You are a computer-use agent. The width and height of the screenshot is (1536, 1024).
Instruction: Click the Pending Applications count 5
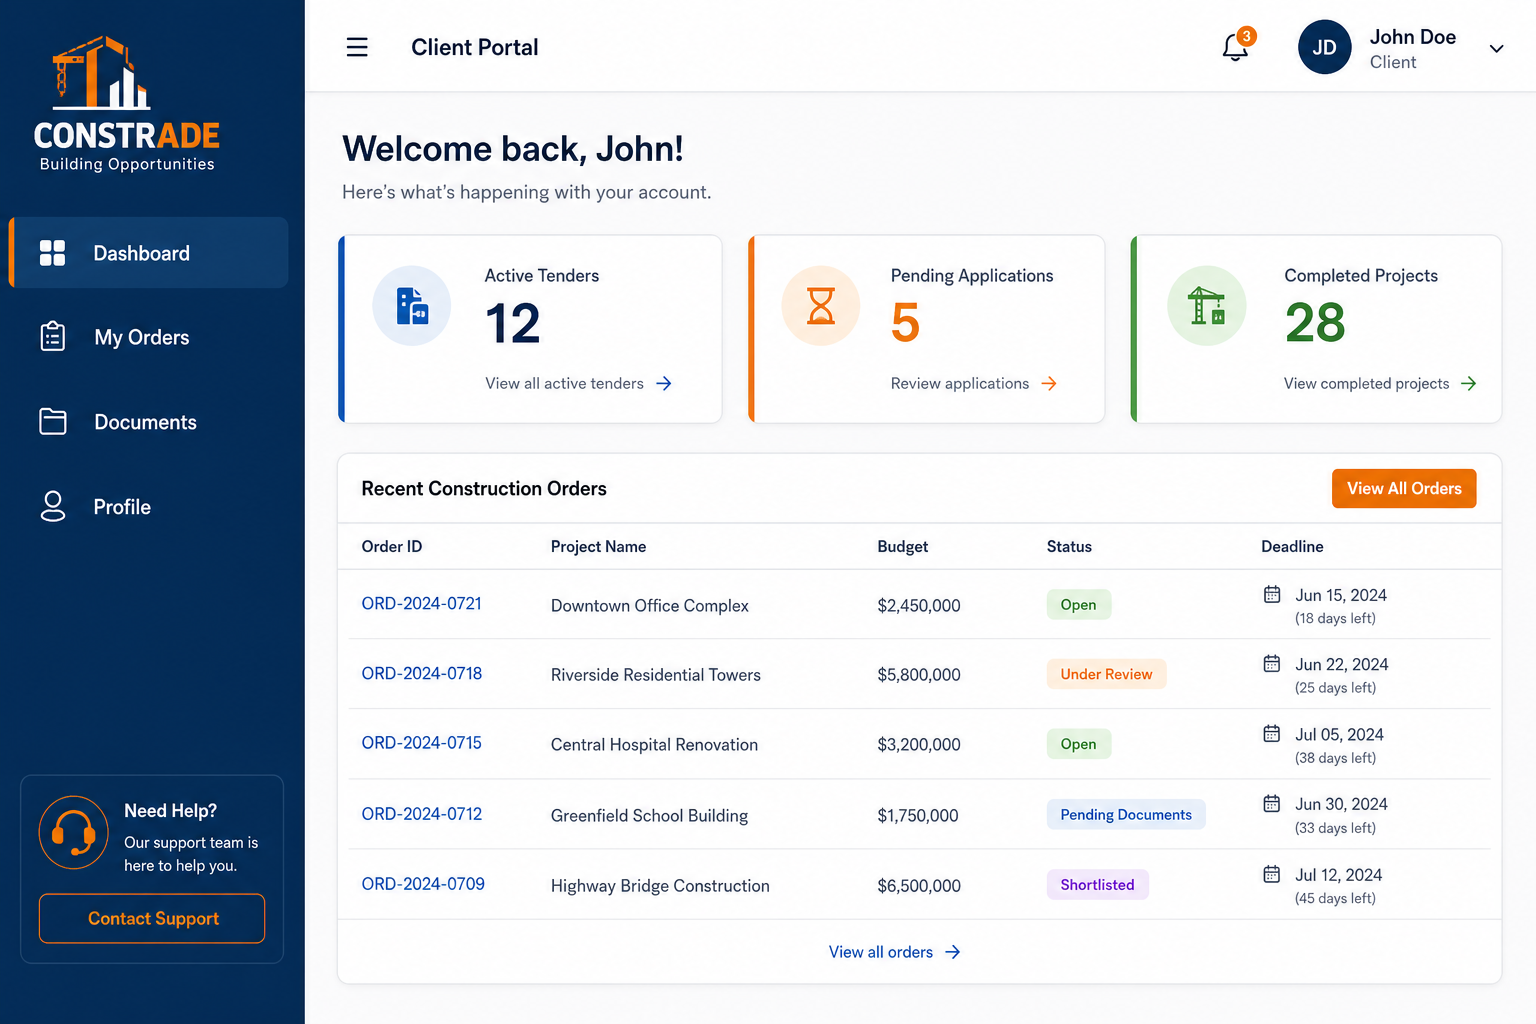tap(905, 323)
